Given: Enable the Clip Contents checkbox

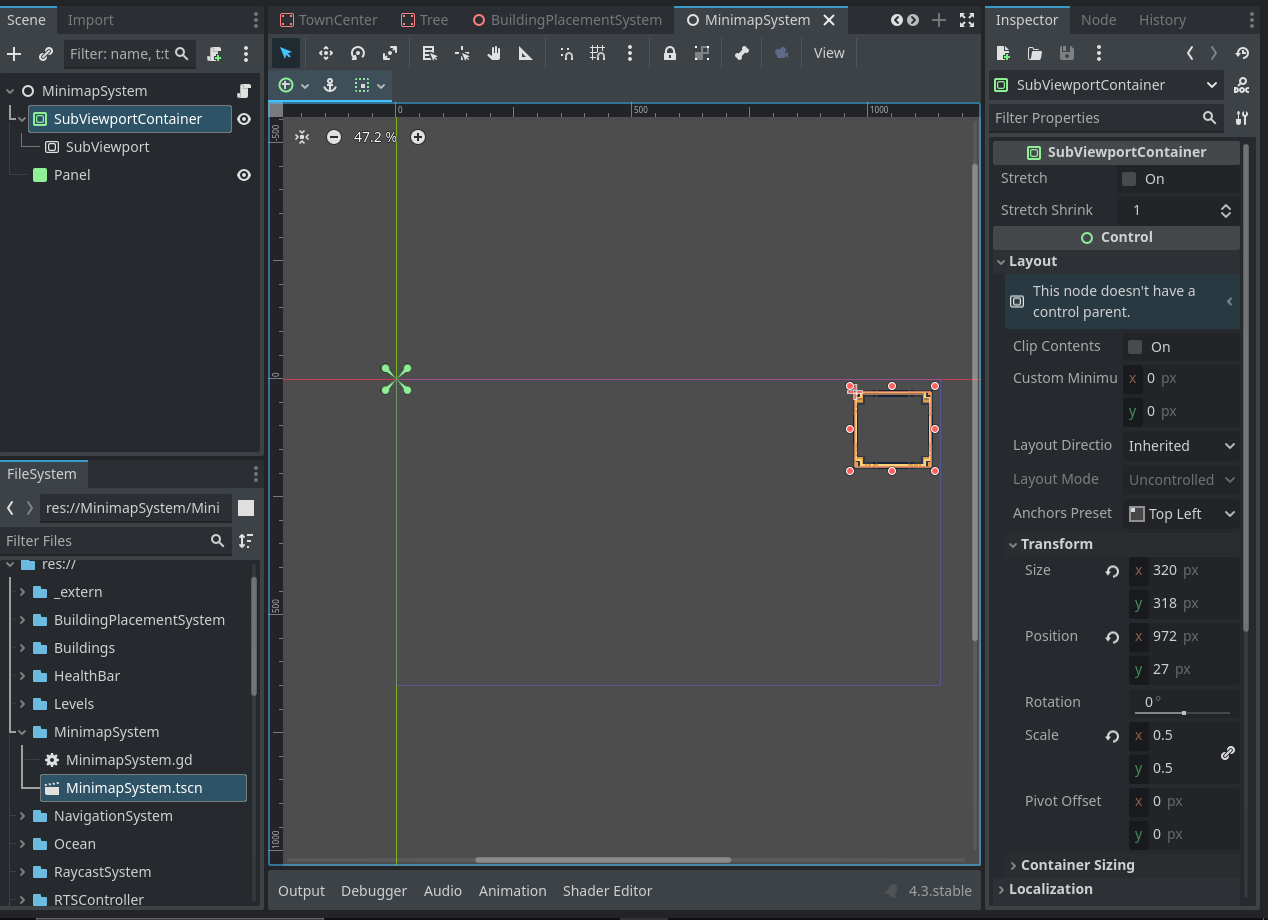Looking at the screenshot, I should (x=1134, y=346).
